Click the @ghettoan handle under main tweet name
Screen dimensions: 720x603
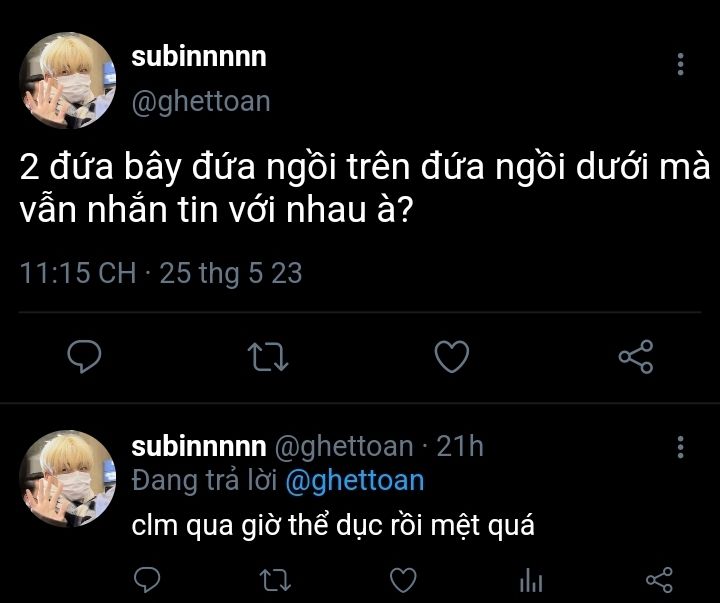click(201, 102)
